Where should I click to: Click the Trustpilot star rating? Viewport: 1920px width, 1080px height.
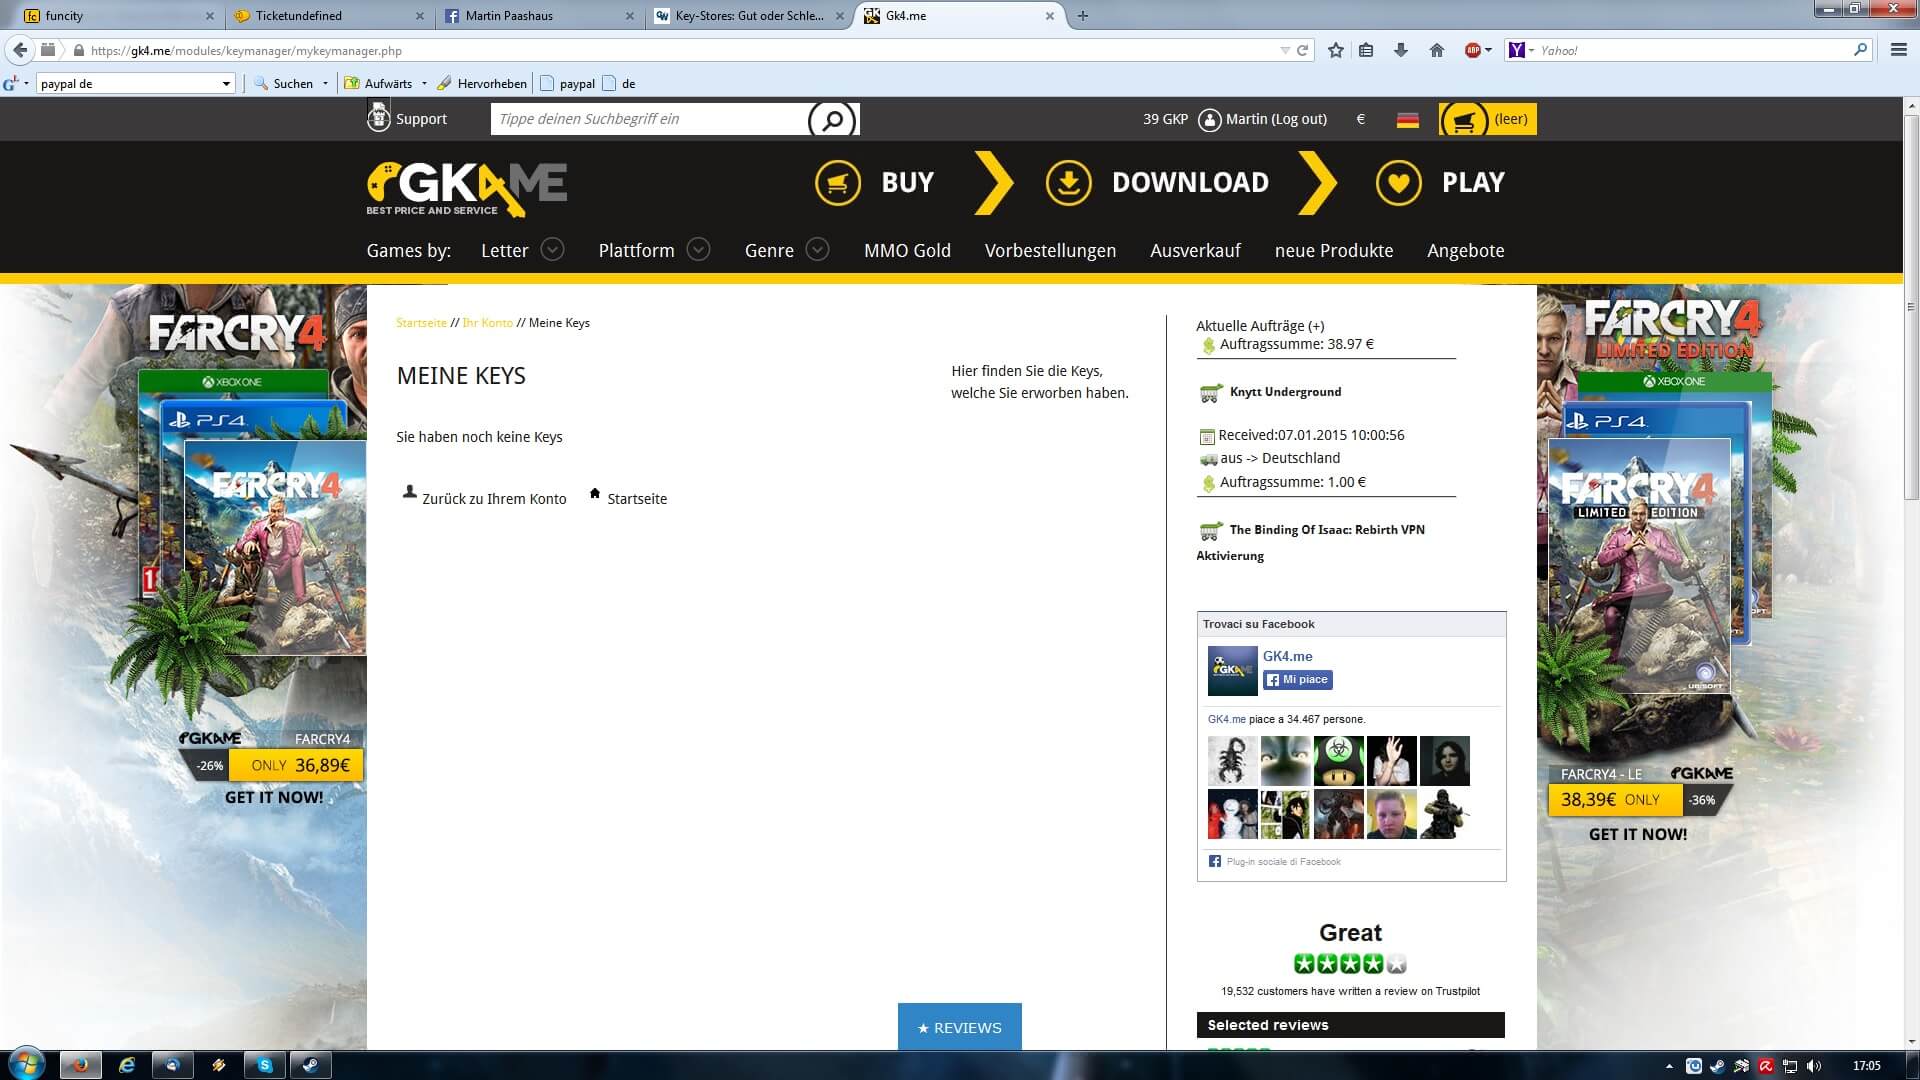click(1350, 964)
